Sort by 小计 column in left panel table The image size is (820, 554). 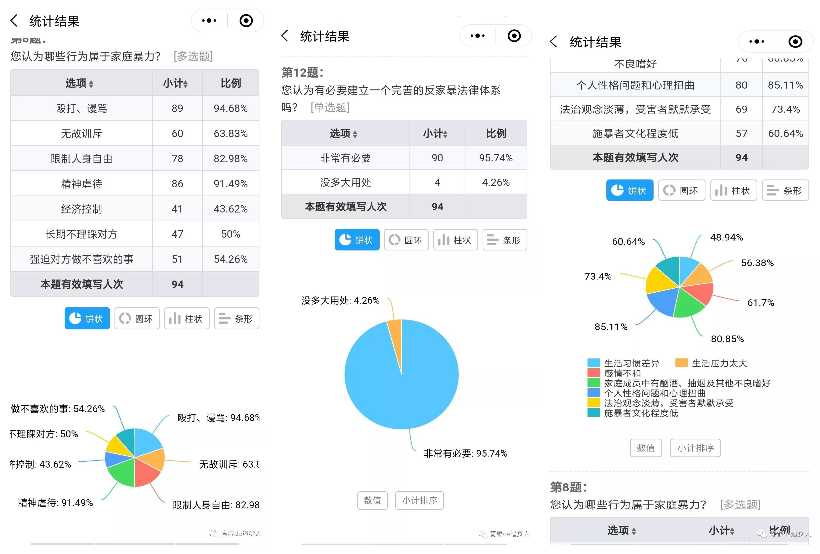[x=176, y=83]
